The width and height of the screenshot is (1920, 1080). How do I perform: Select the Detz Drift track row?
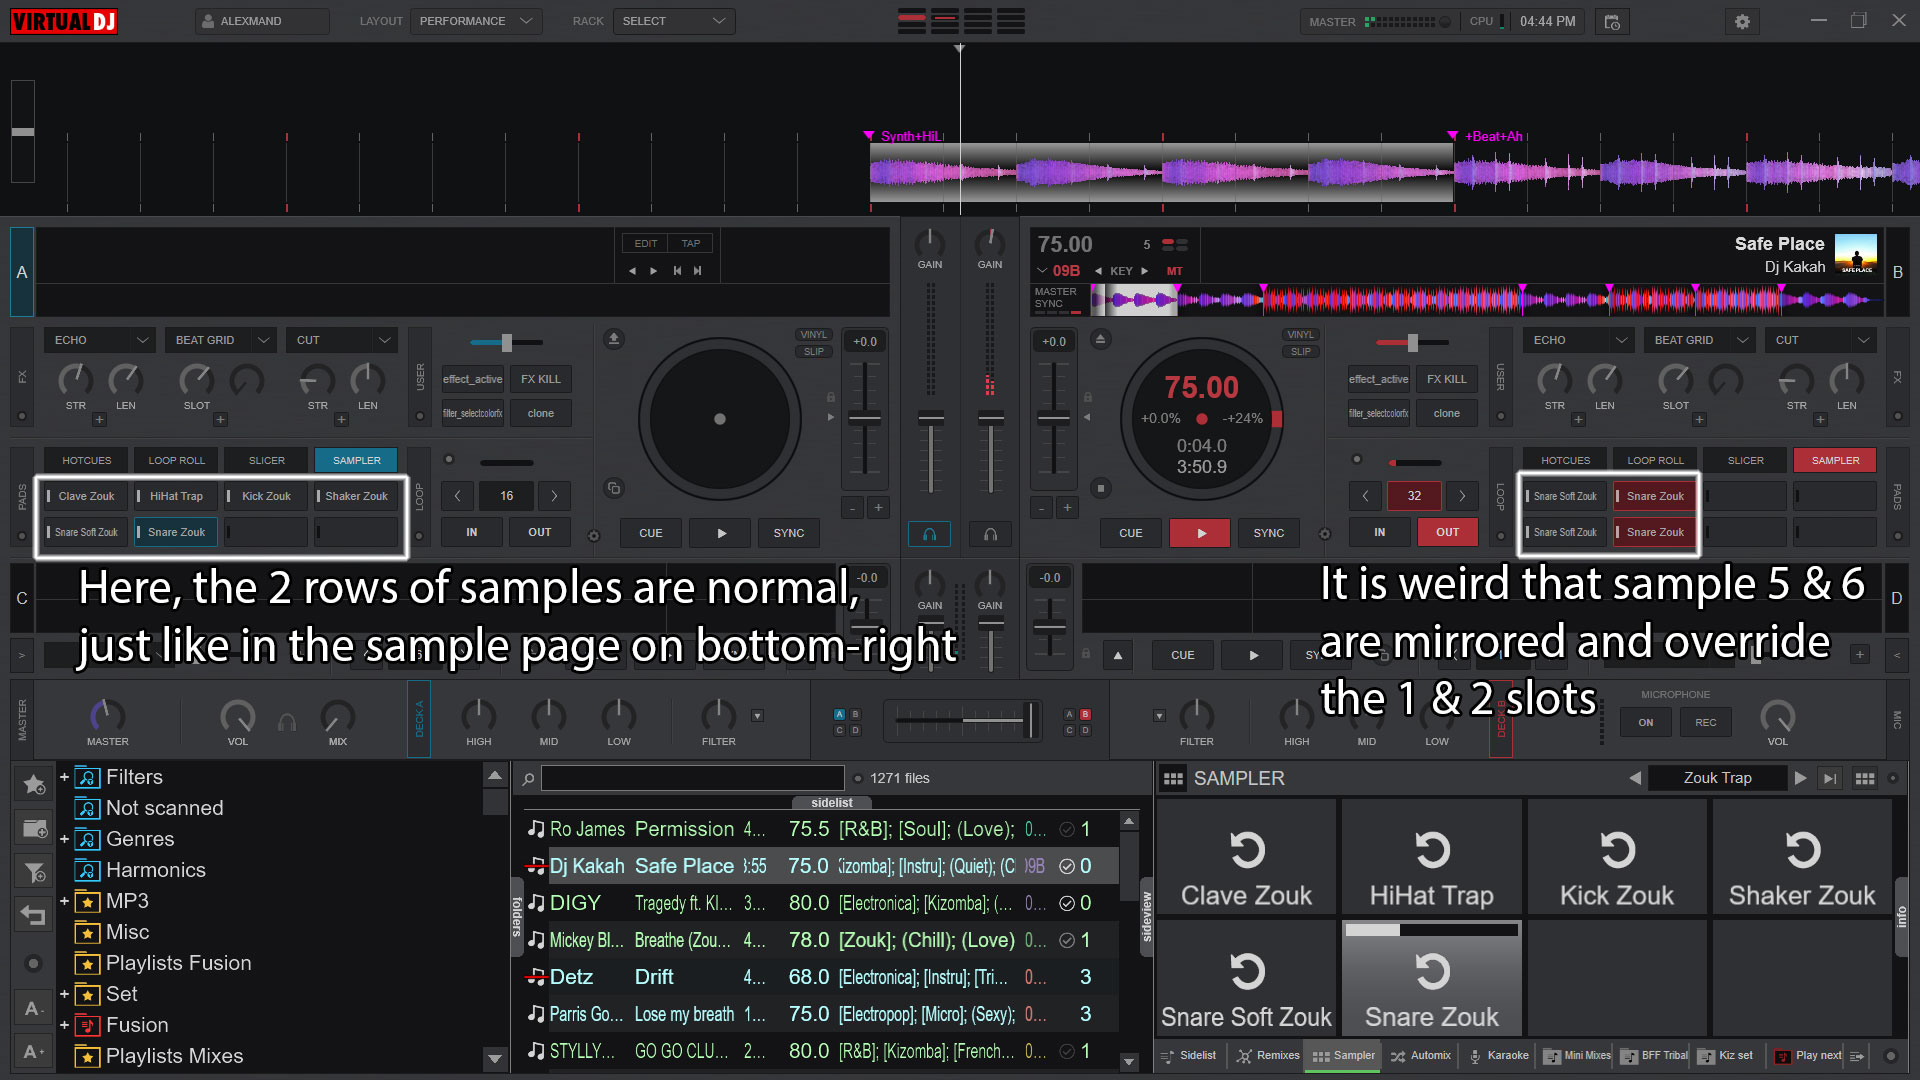pos(820,977)
